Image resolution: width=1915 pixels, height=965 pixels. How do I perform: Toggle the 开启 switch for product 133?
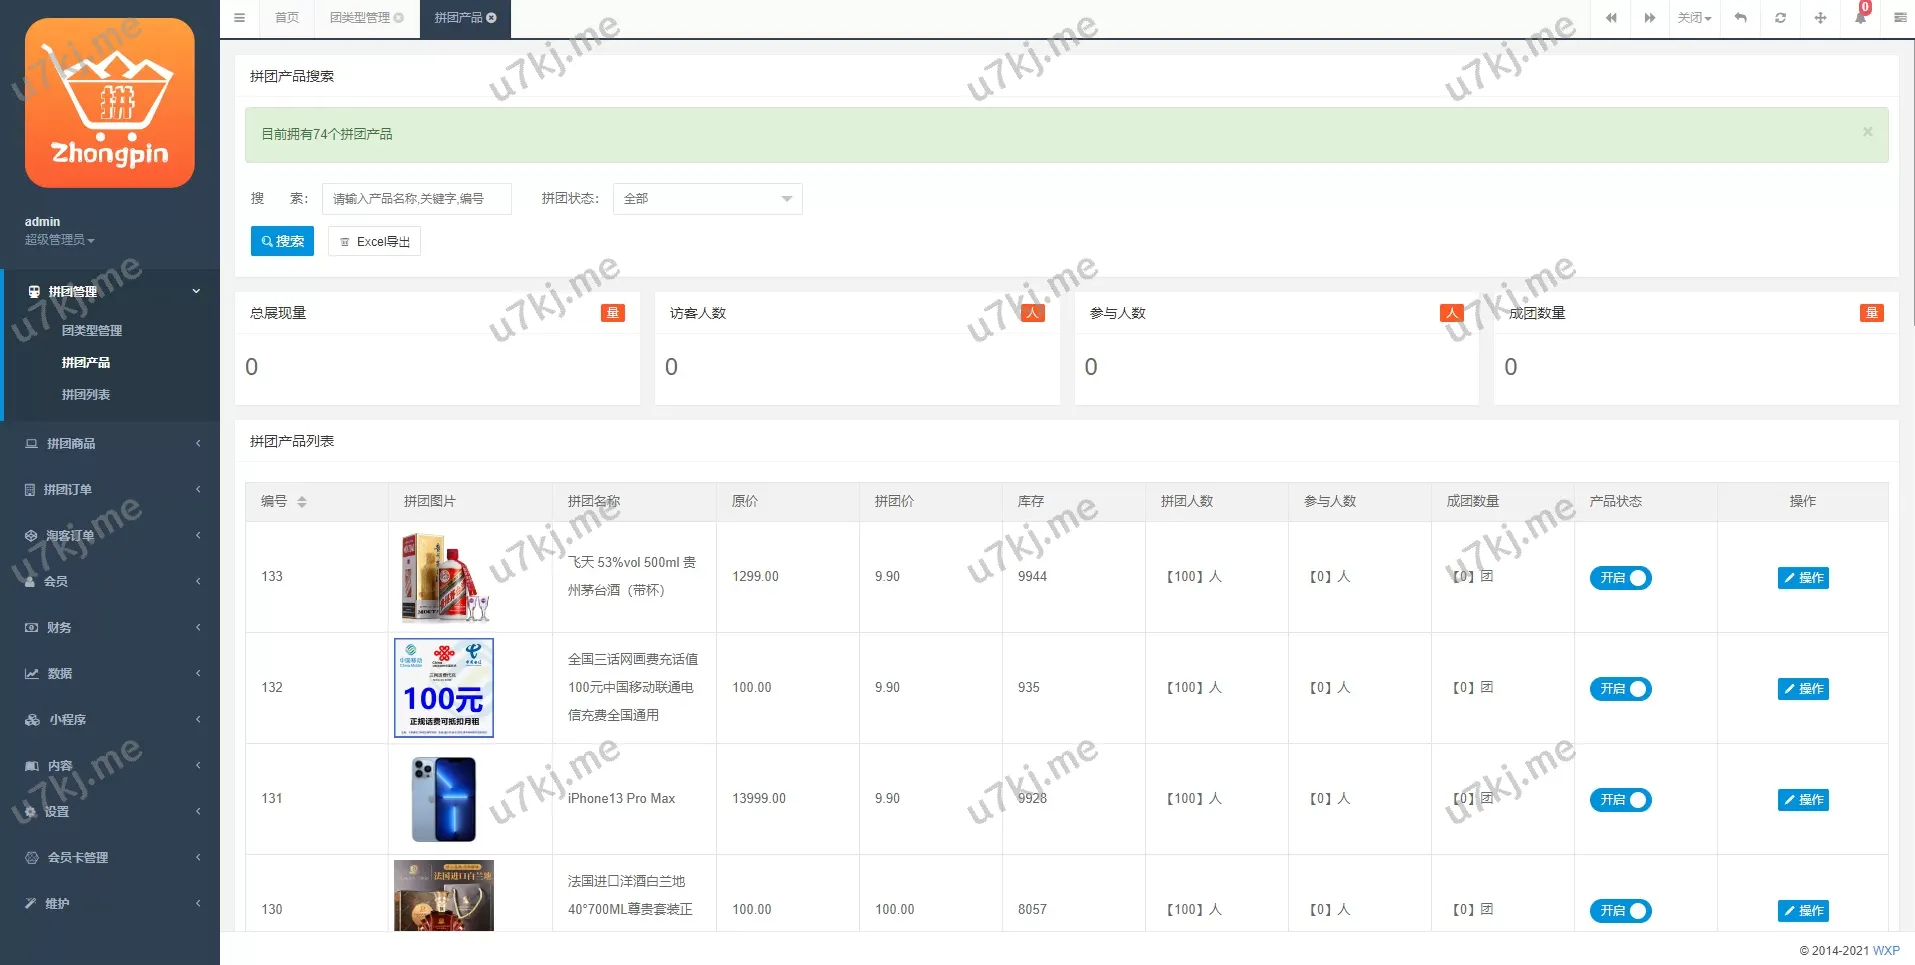(1620, 578)
